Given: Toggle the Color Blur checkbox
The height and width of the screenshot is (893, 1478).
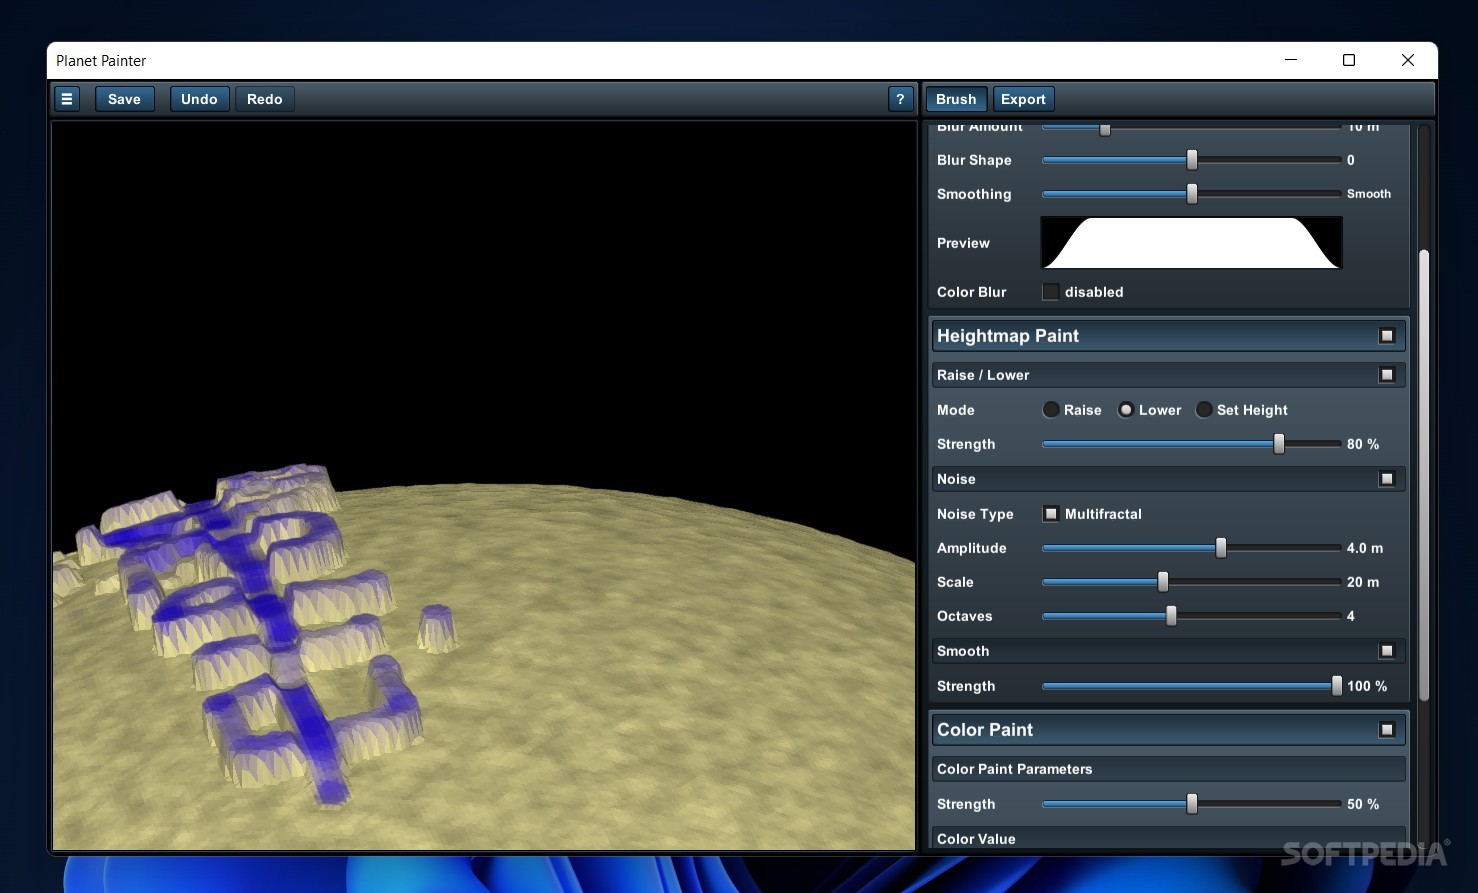Looking at the screenshot, I should click(x=1051, y=292).
